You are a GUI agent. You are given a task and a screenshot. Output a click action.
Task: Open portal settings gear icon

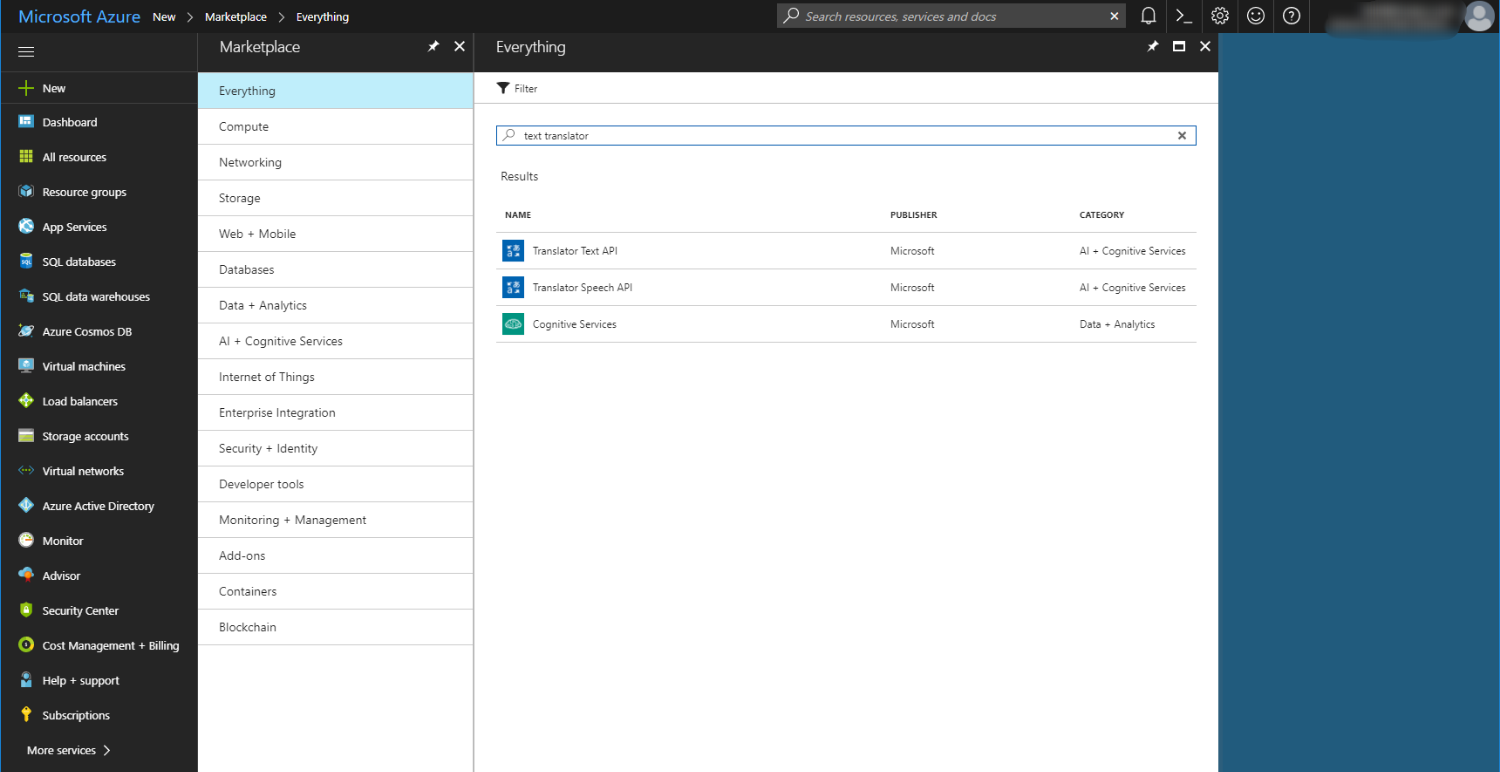tap(1220, 16)
